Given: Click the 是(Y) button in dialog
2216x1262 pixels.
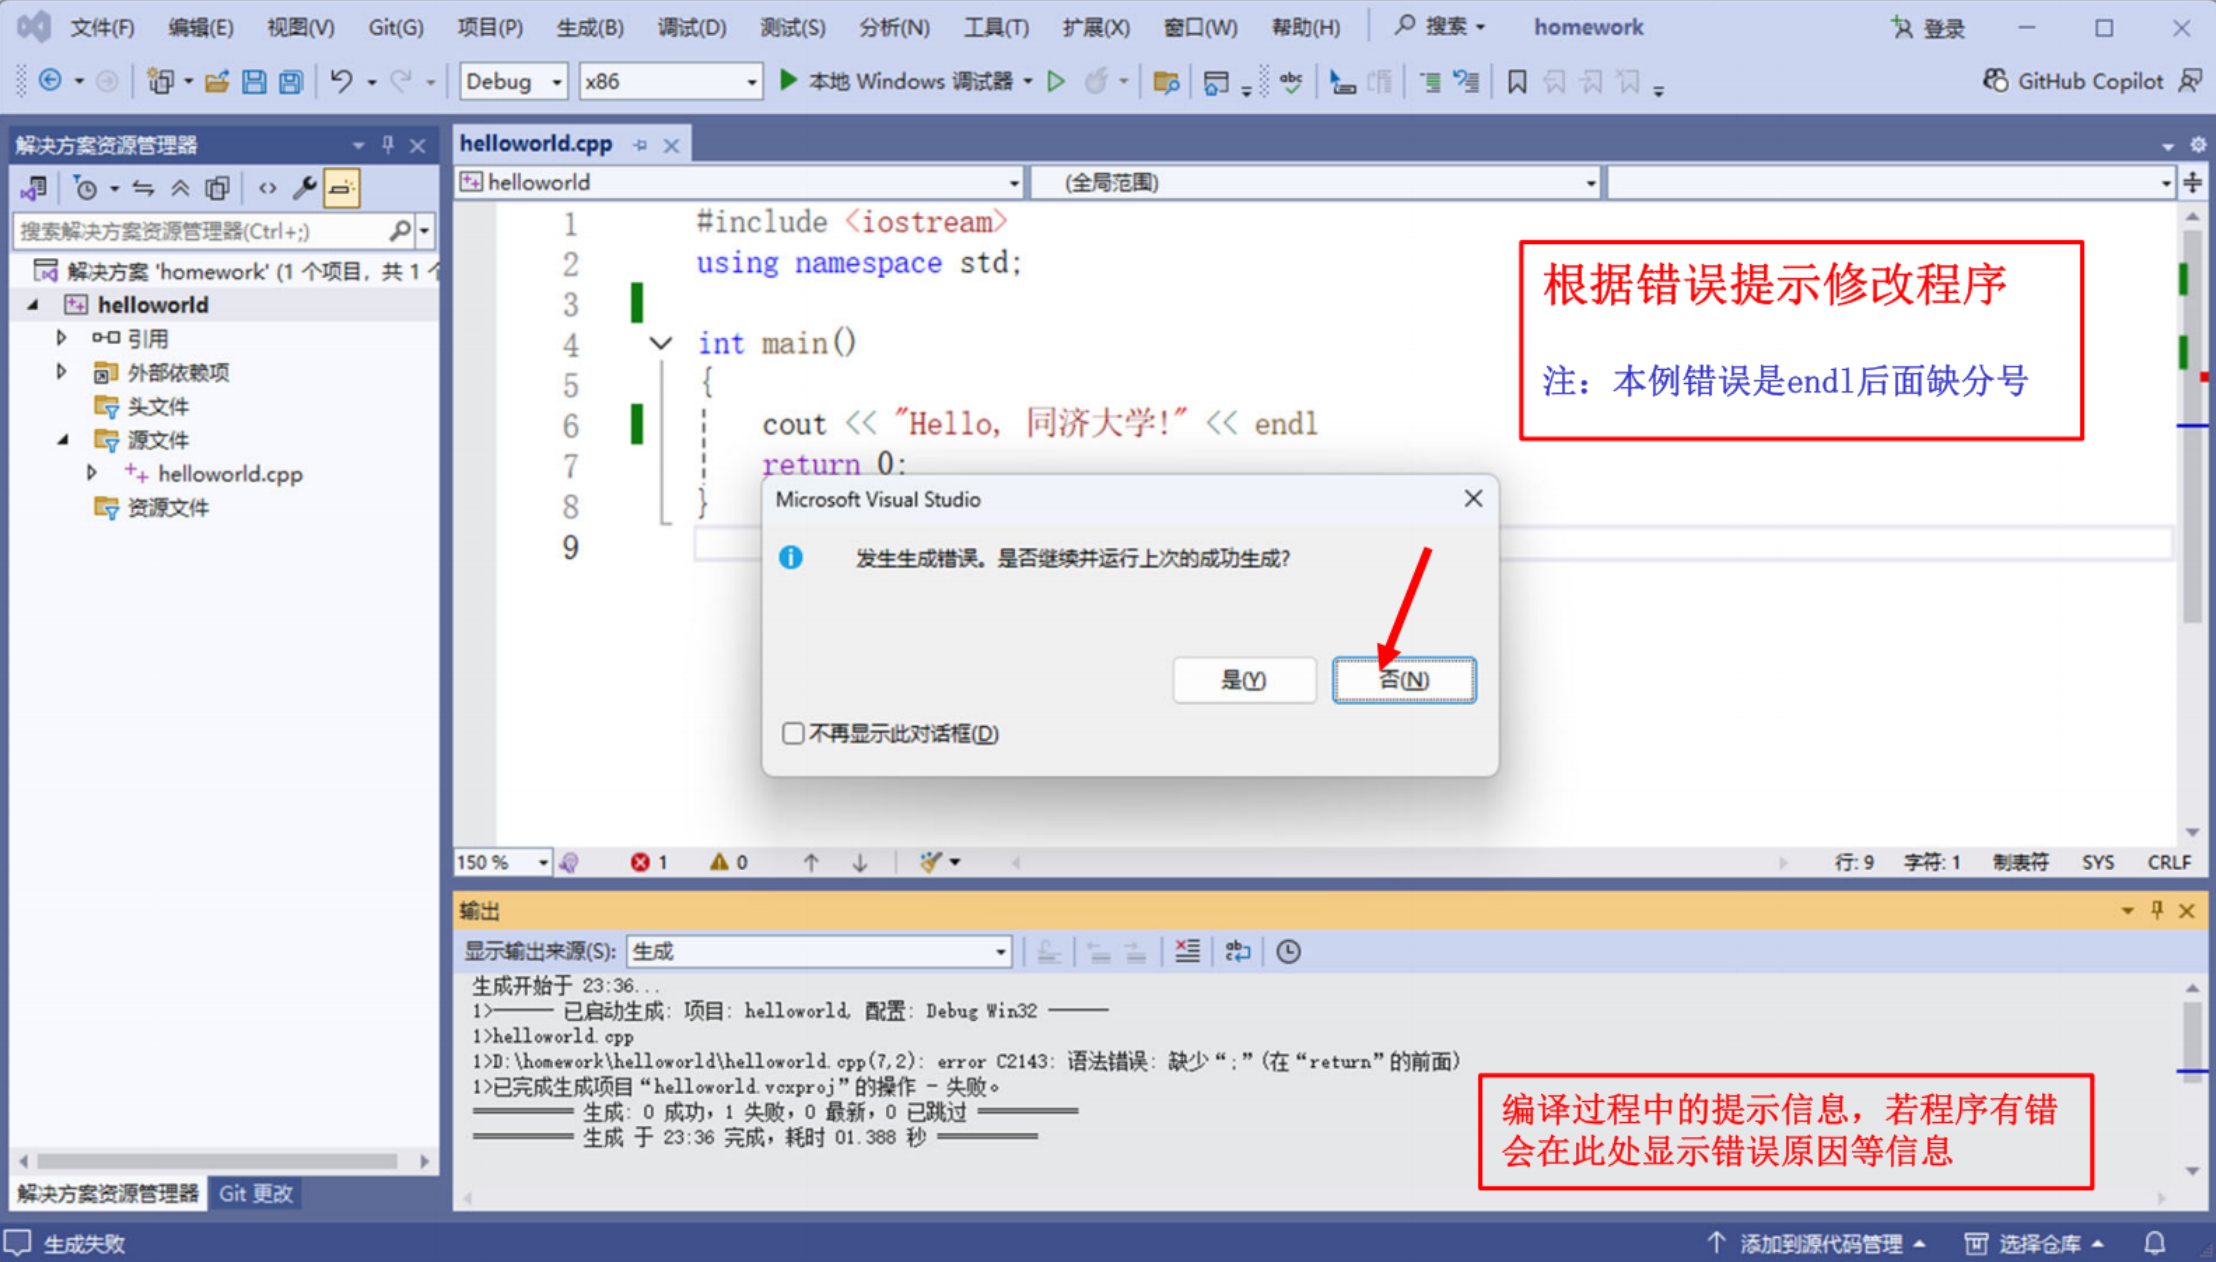Looking at the screenshot, I should (x=1243, y=680).
